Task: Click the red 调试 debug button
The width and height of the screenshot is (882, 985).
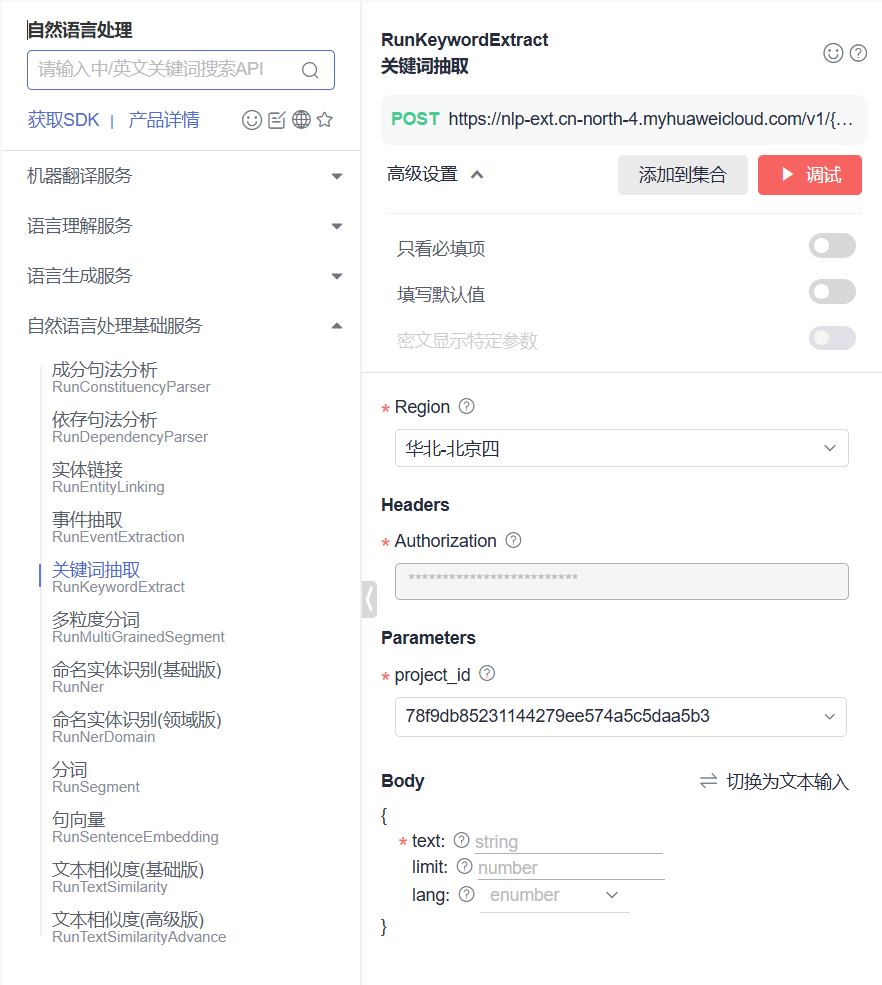Action: 810,175
